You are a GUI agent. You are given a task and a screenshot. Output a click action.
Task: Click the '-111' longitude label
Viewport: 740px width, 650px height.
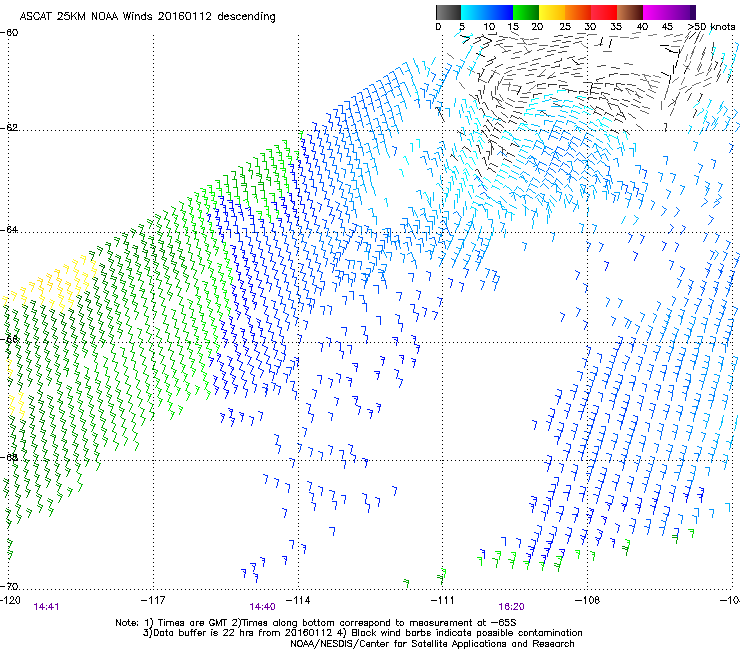click(x=442, y=600)
